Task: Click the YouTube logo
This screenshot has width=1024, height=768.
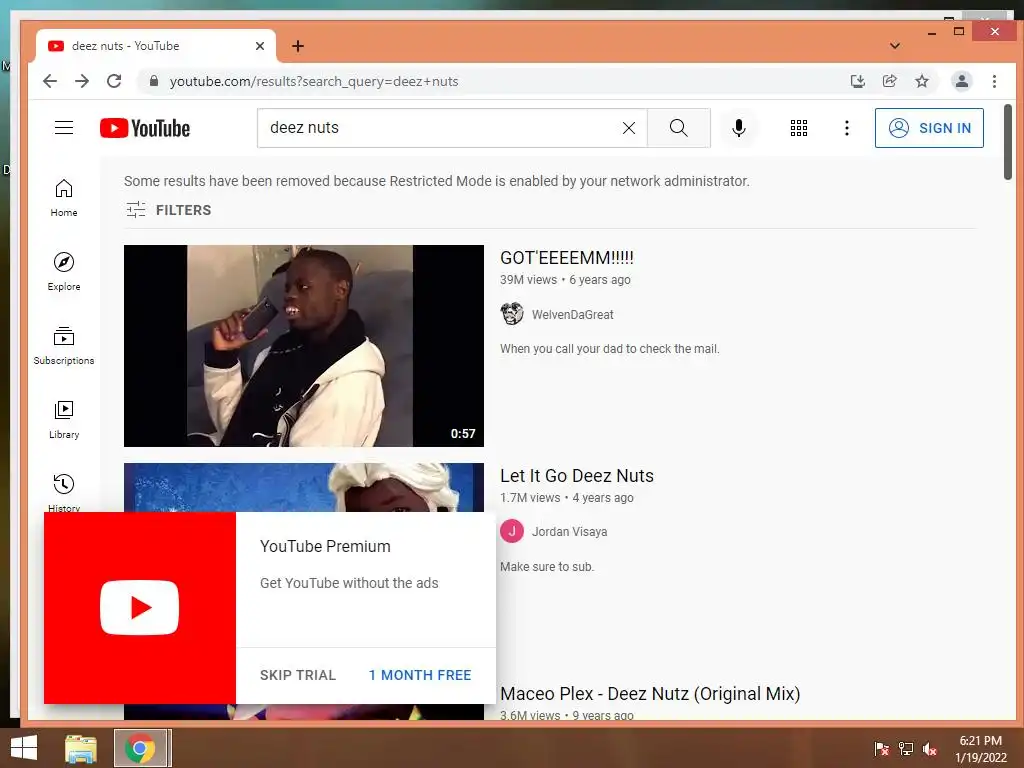Action: click(145, 128)
